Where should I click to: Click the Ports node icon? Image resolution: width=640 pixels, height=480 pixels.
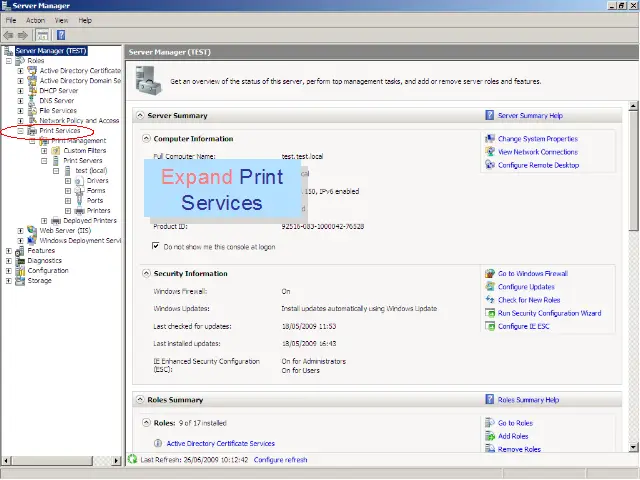(x=80, y=201)
